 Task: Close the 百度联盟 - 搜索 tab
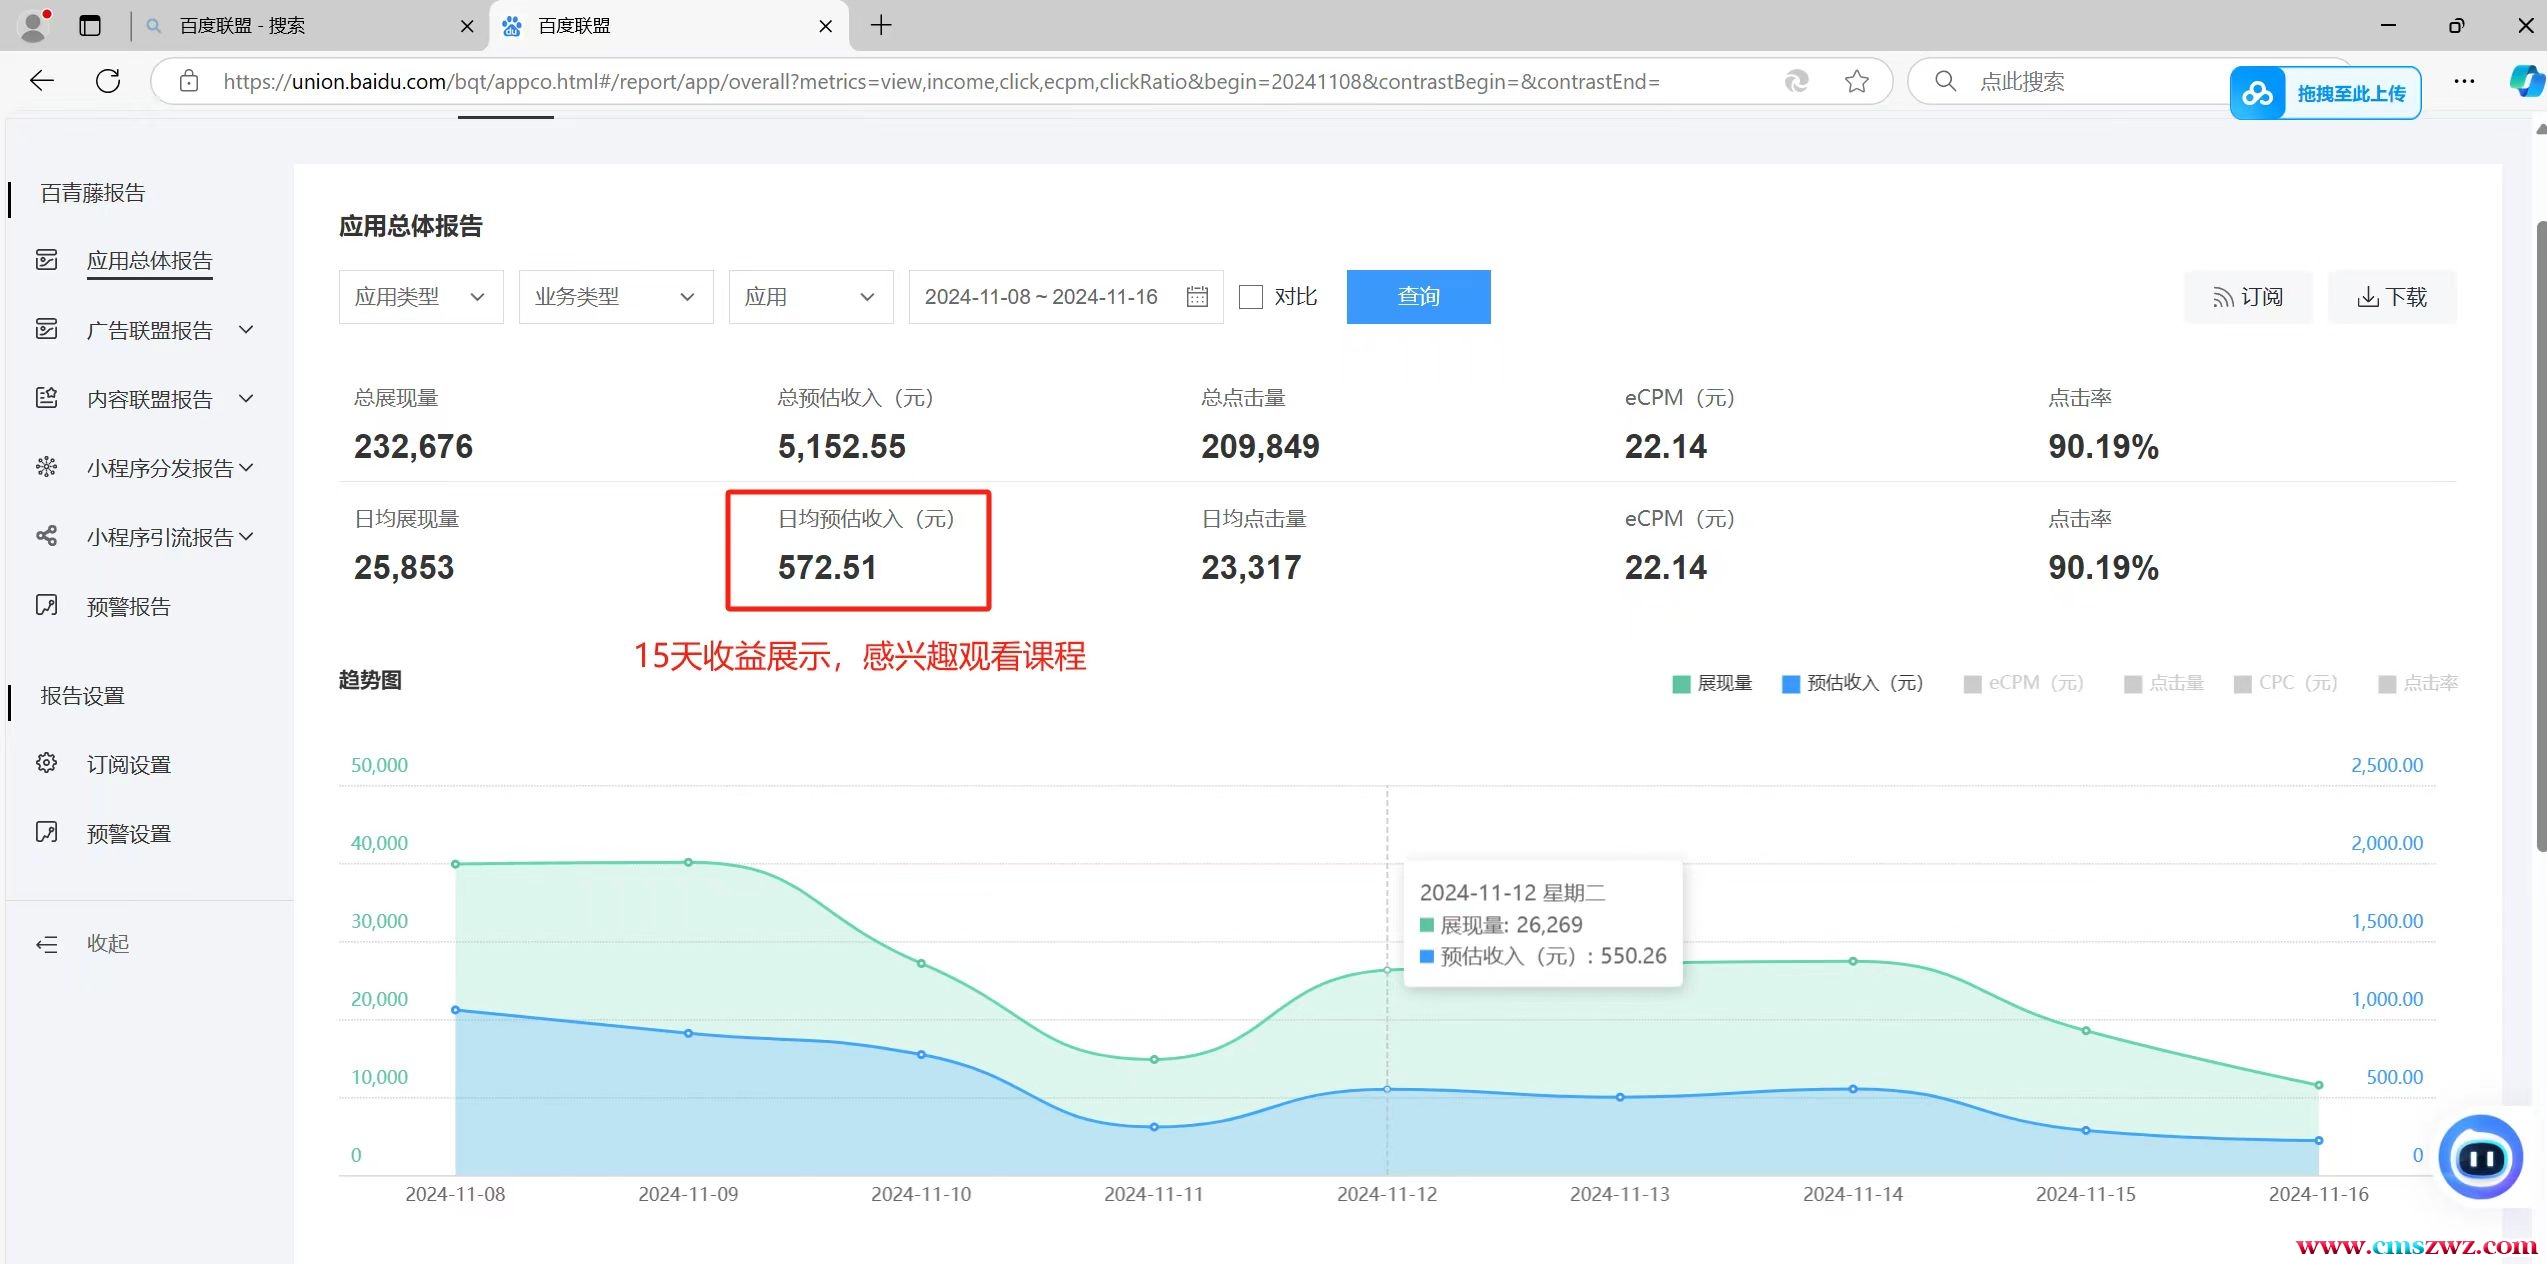coord(467,27)
